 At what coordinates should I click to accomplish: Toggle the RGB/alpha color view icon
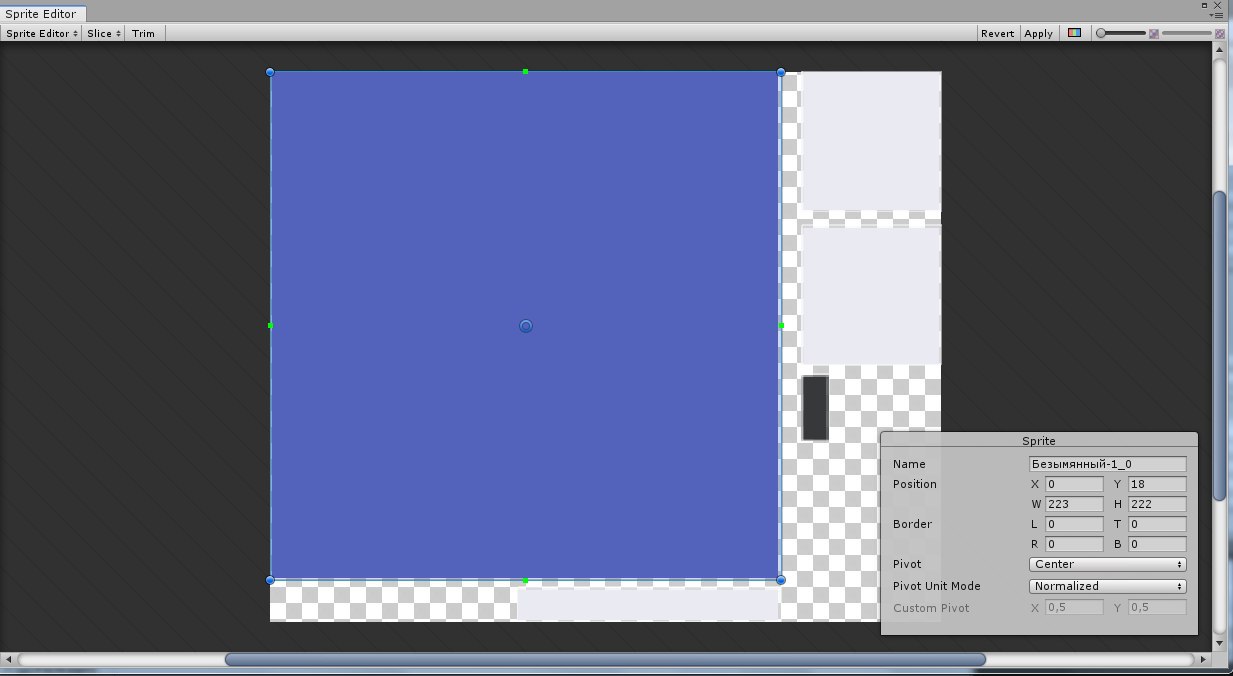(1074, 33)
